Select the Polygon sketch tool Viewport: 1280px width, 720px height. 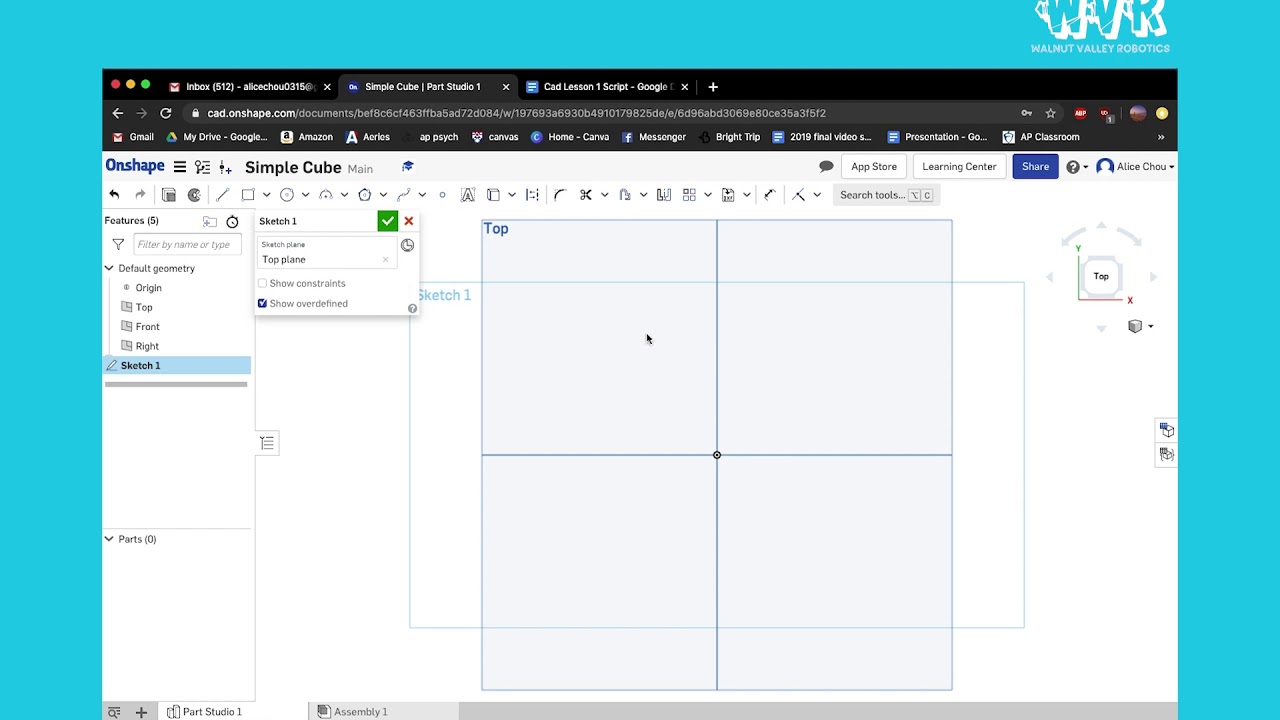click(365, 195)
